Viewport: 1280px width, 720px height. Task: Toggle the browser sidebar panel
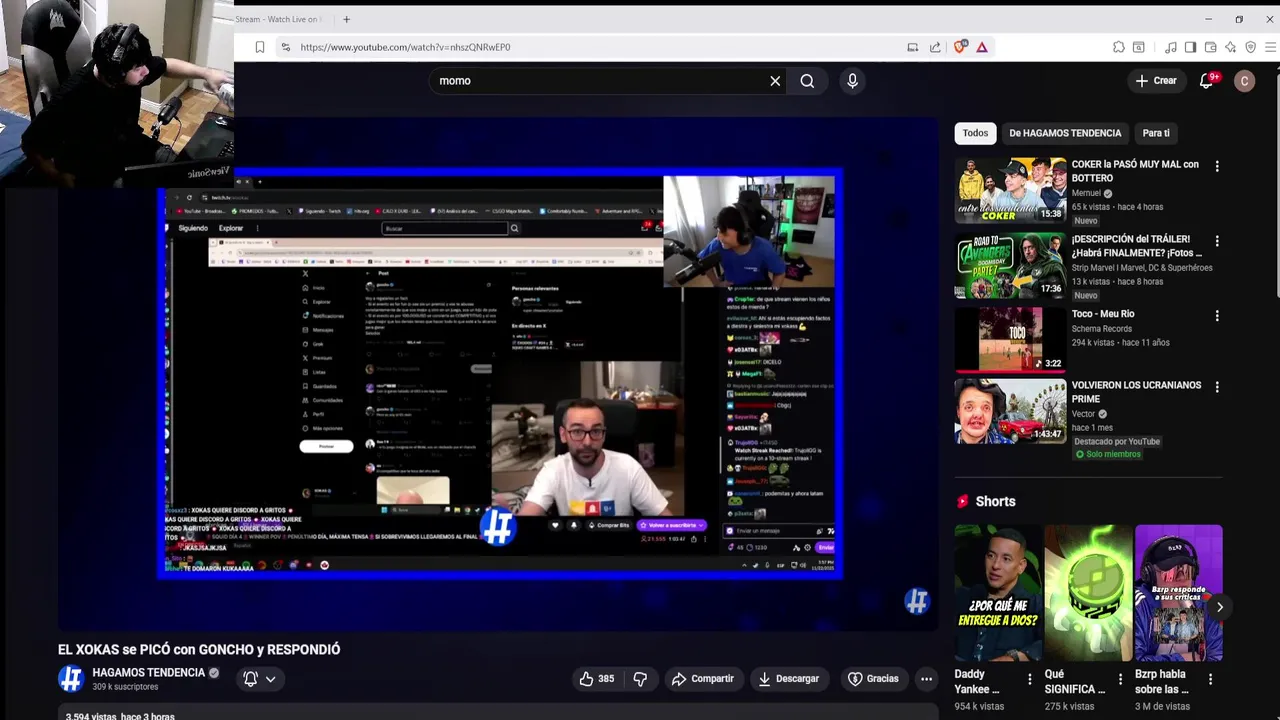pyautogui.click(x=1190, y=47)
